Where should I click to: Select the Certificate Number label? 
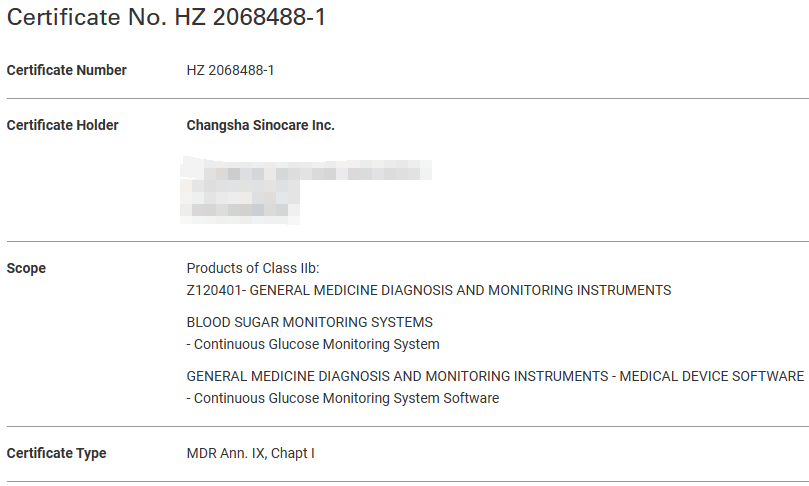coord(67,70)
